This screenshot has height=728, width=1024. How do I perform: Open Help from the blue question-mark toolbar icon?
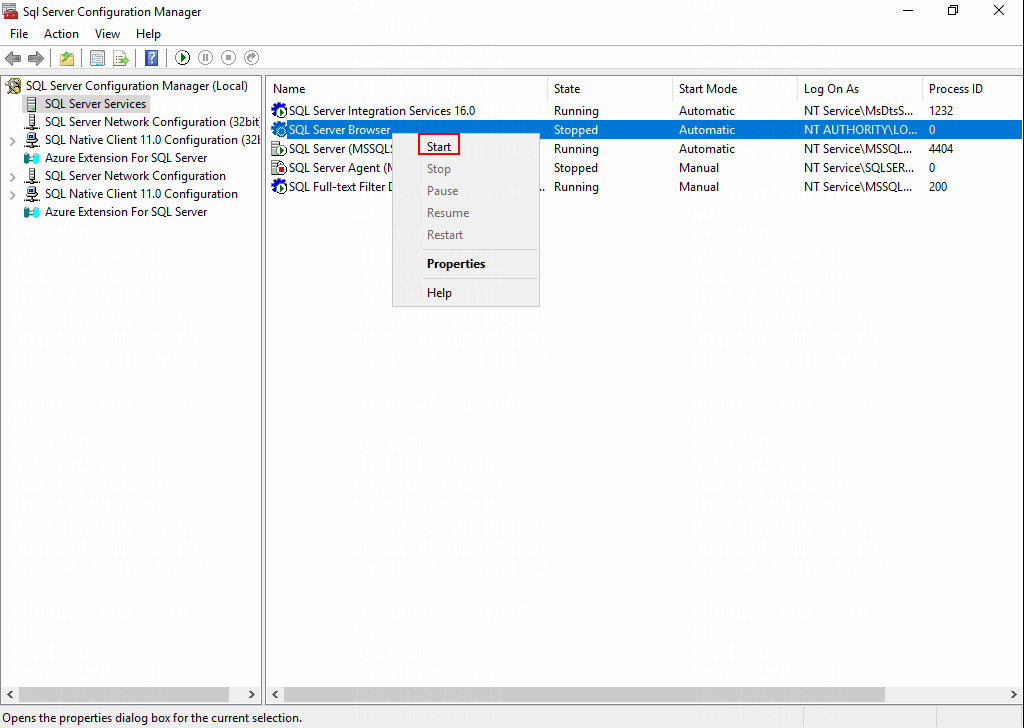[x=152, y=58]
